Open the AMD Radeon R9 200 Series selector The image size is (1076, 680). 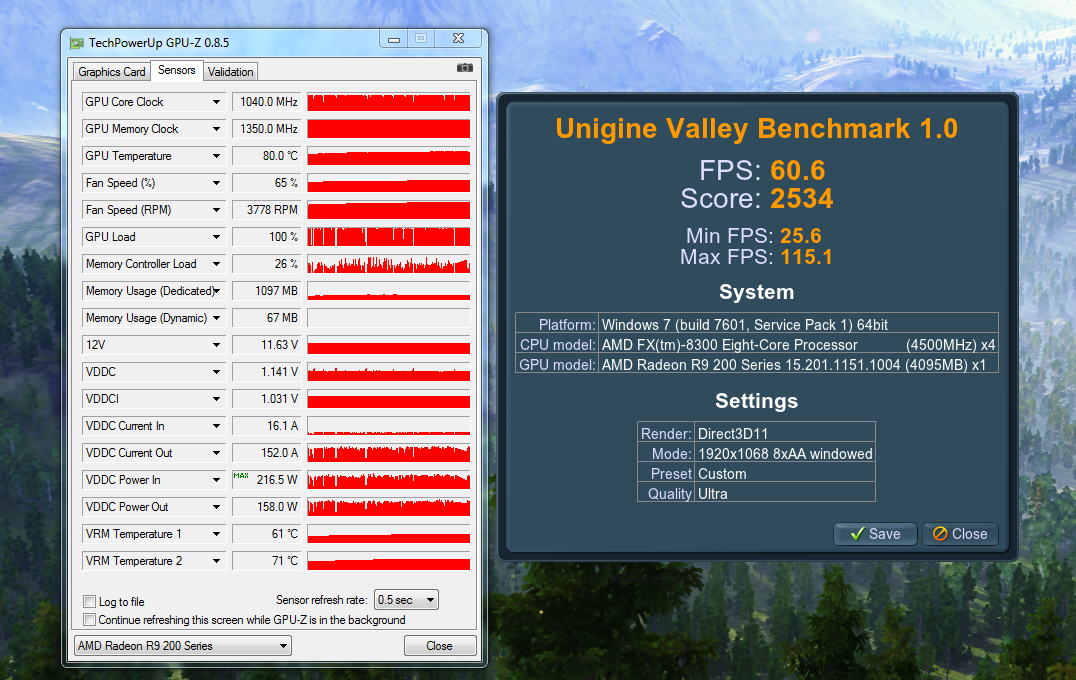pos(183,646)
